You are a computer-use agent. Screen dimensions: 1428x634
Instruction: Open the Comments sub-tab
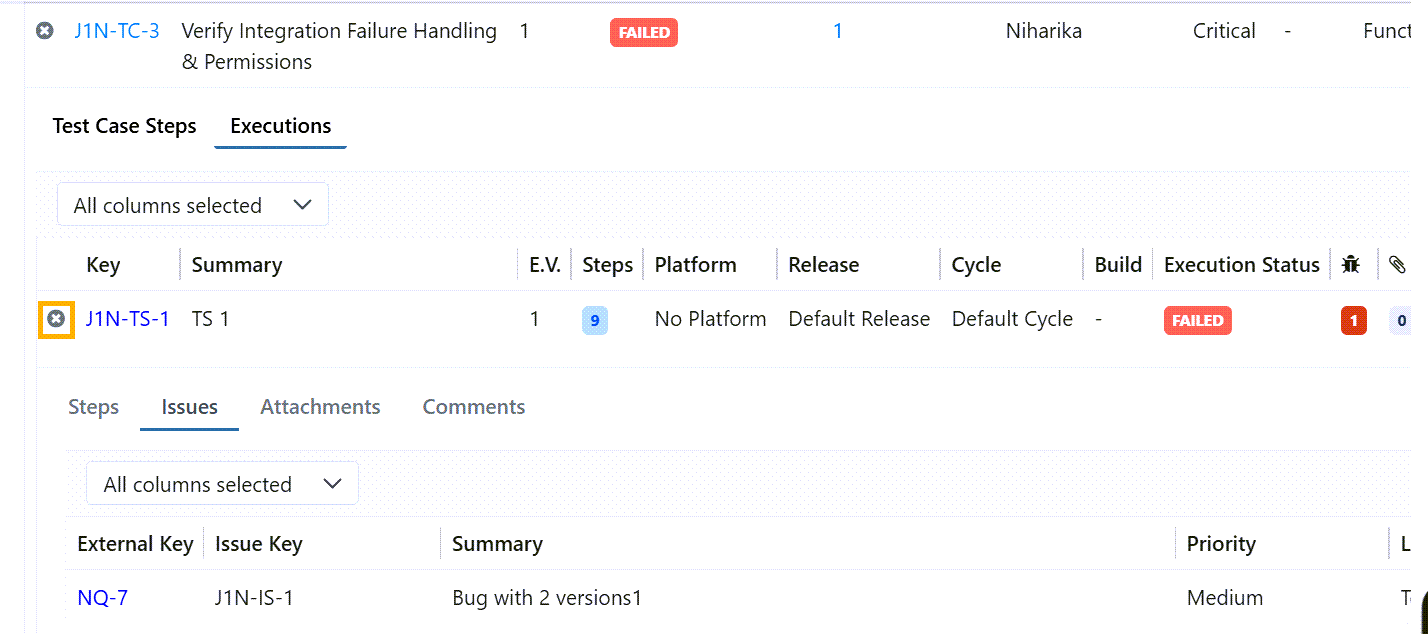(x=473, y=407)
